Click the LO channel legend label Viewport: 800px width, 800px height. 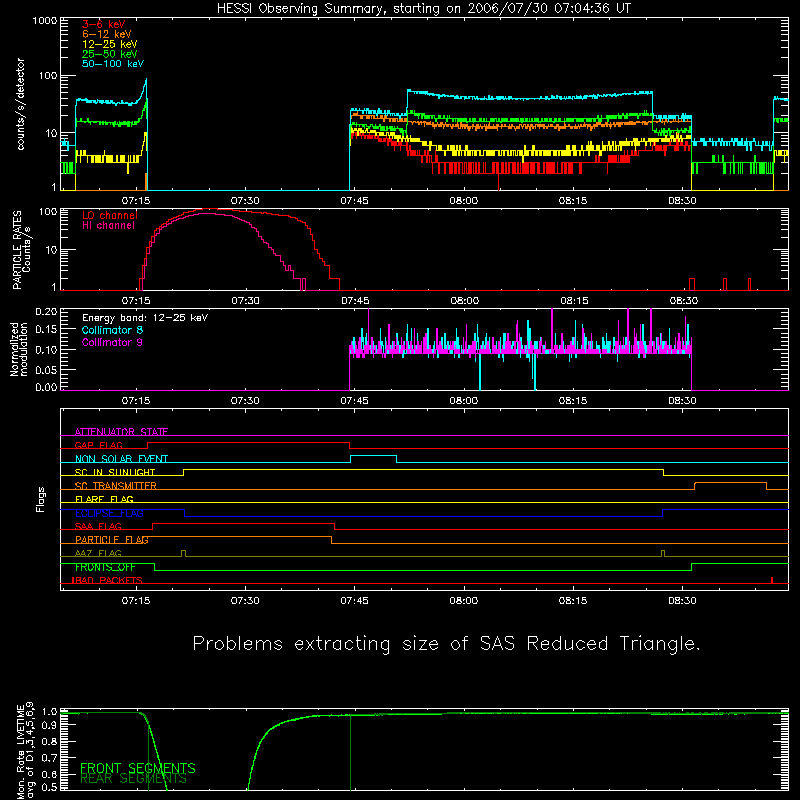[x=110, y=215]
